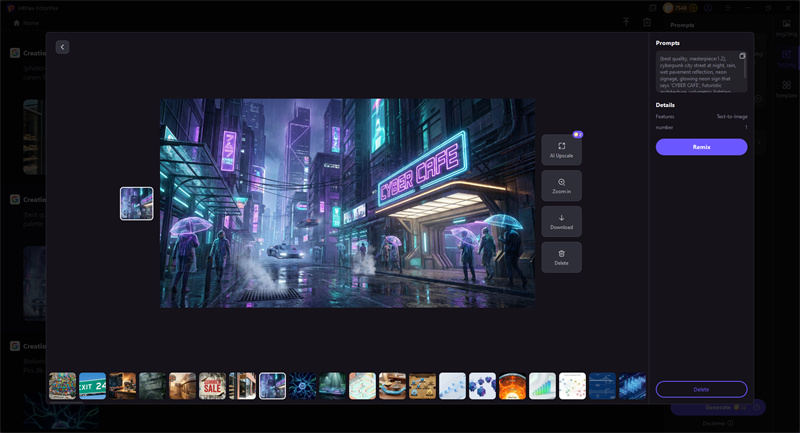Click the Features label
The width and height of the screenshot is (800, 433).
click(x=665, y=116)
